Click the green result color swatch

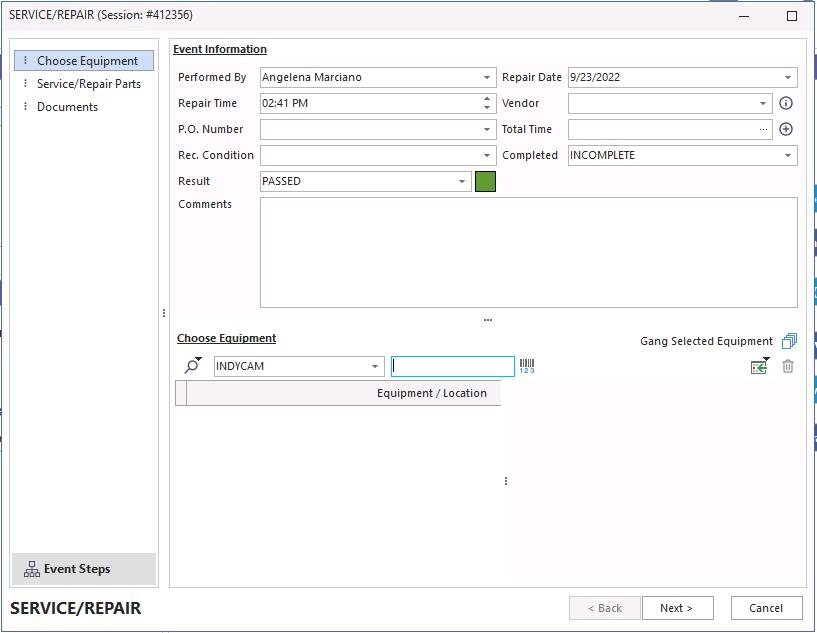click(485, 181)
